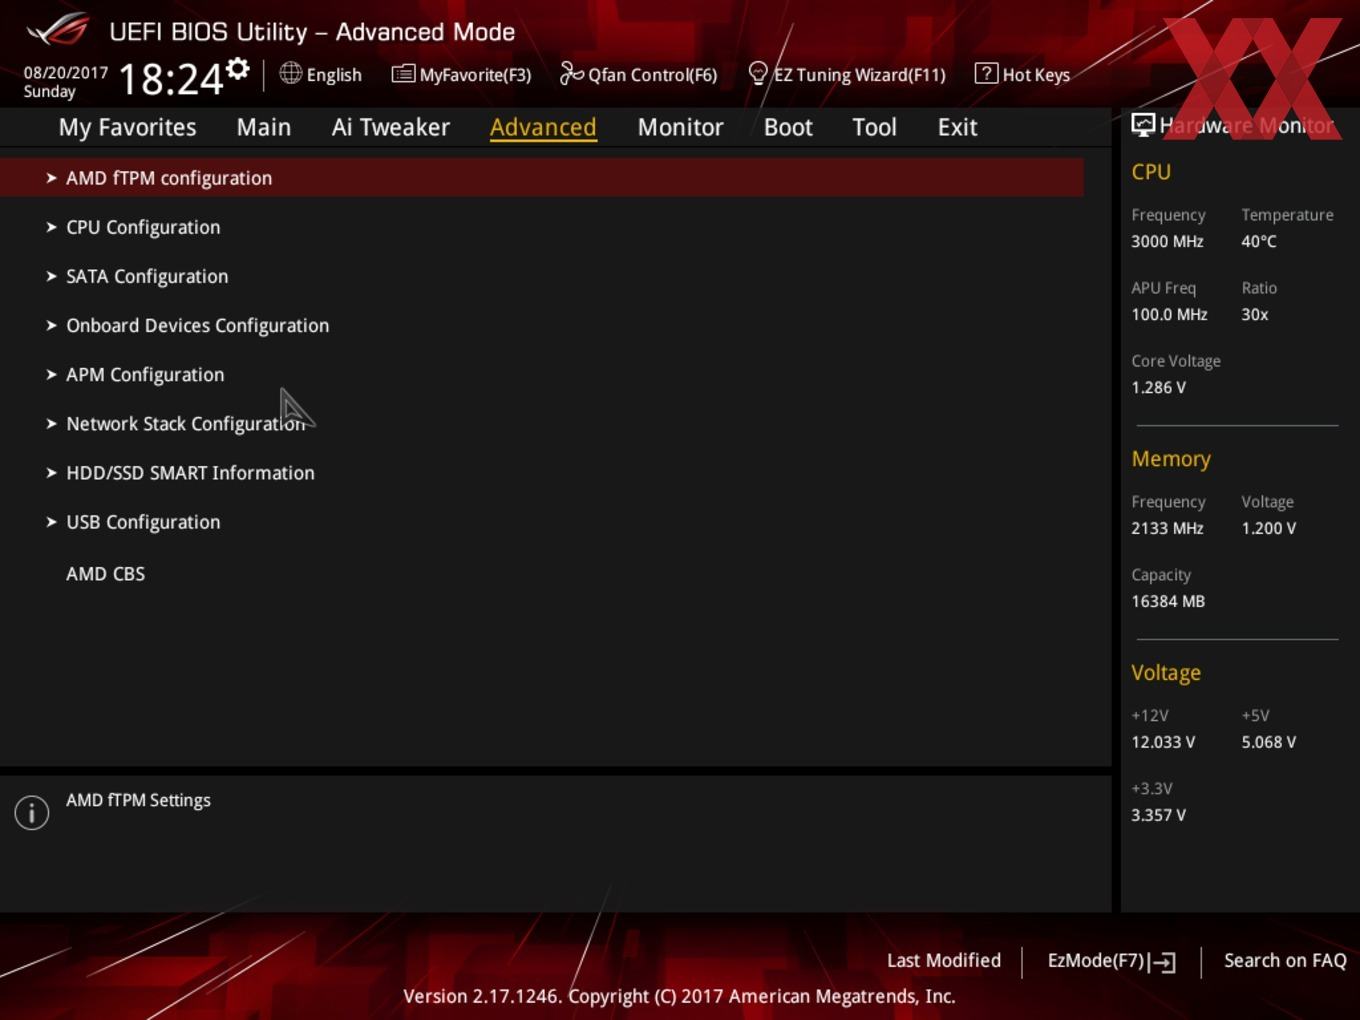Click memory capacity value 16384 MB

click(1168, 601)
